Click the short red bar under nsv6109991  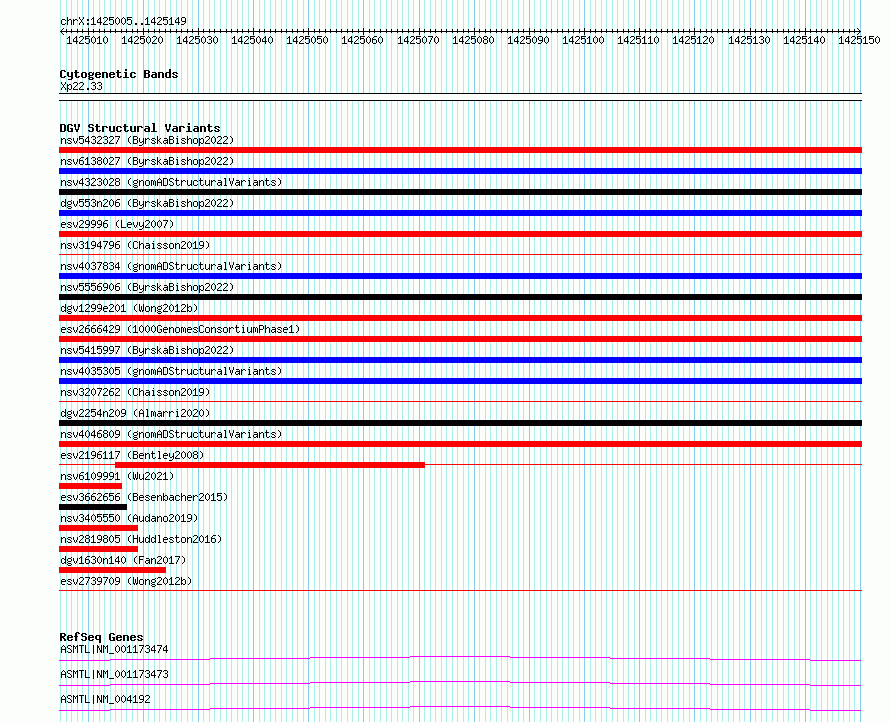pyautogui.click(x=90, y=486)
